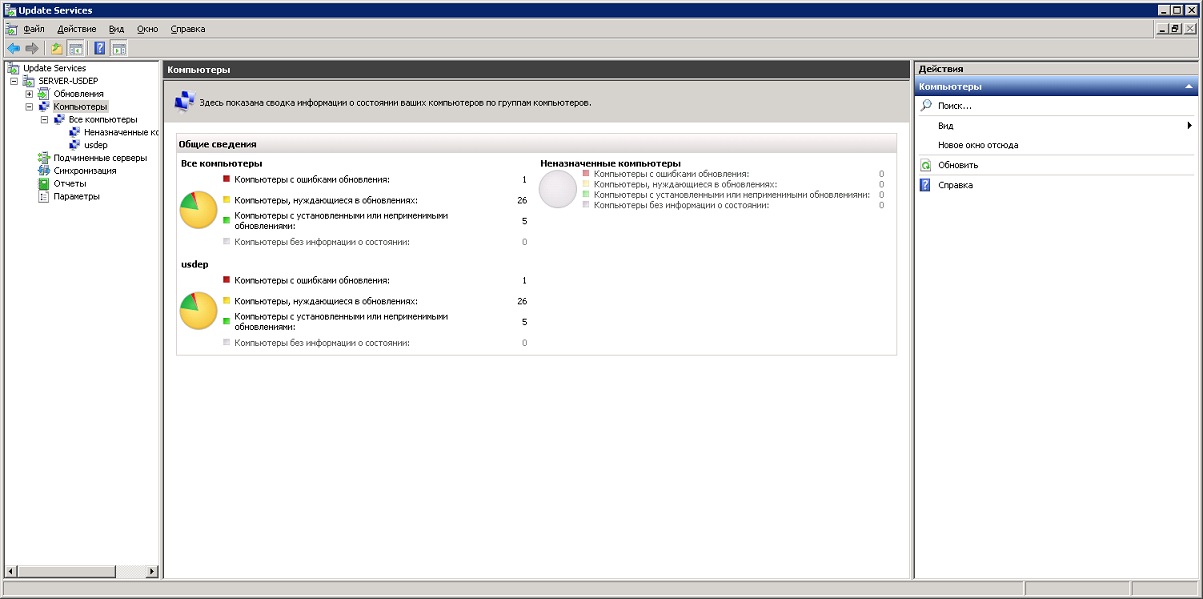Image resolution: width=1203 pixels, height=599 pixels.
Task: Select the Параметры options node
Action: pos(76,197)
